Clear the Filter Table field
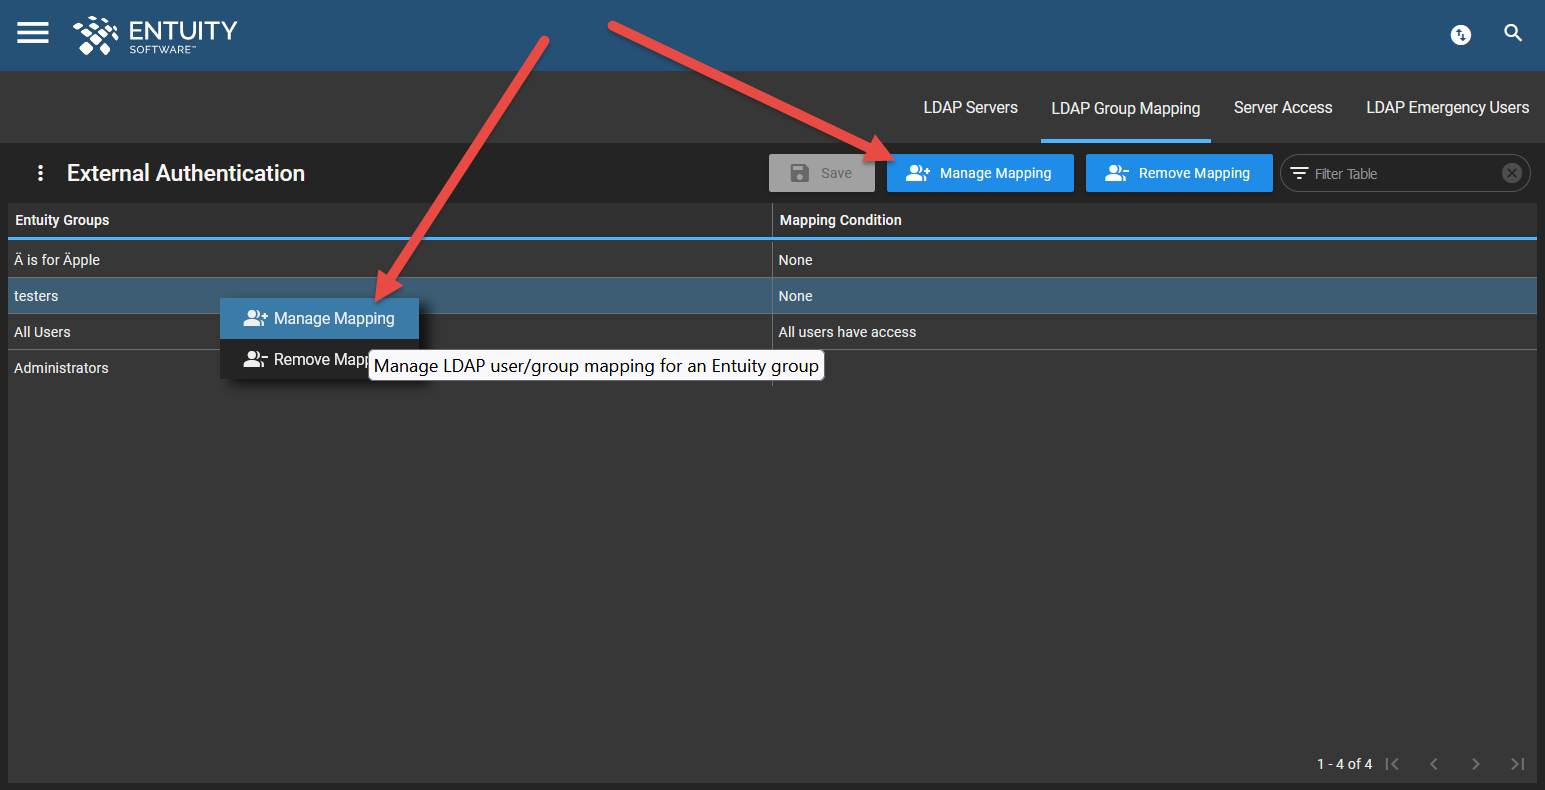Viewport: 1545px width, 790px height. 1511,173
